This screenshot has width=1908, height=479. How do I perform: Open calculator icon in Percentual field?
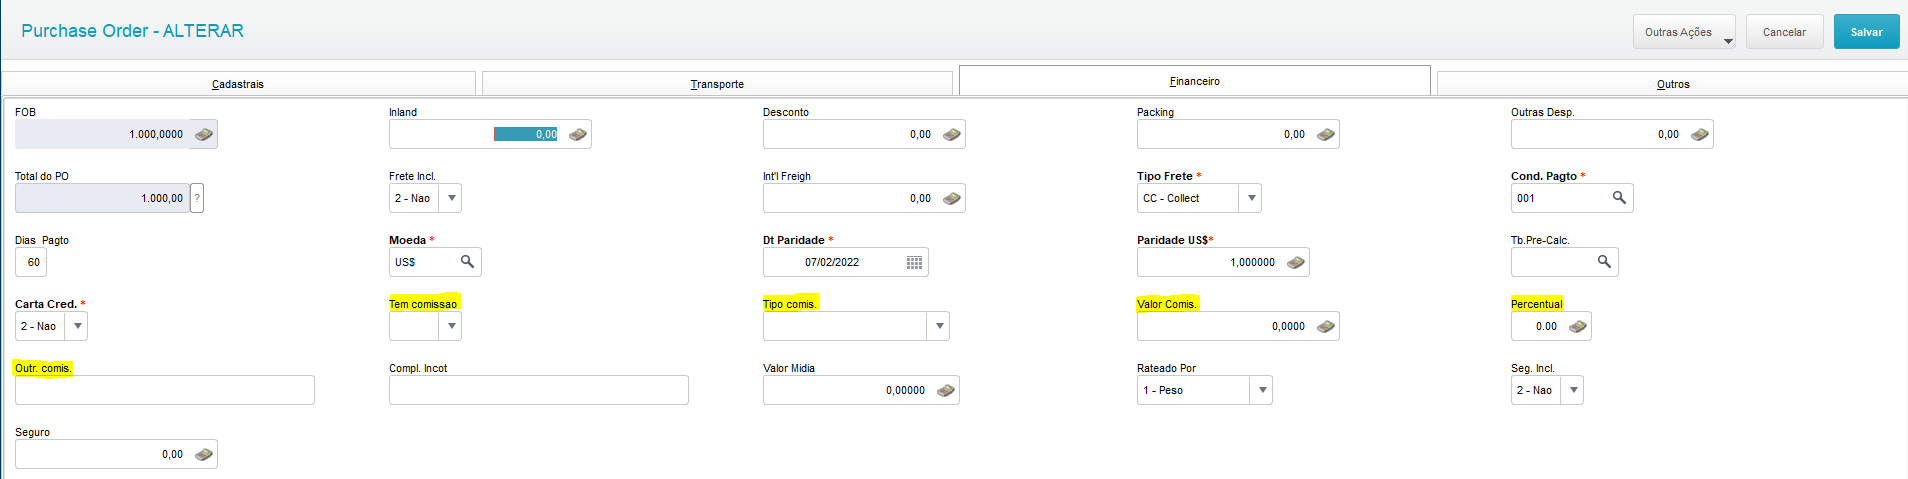[1578, 326]
